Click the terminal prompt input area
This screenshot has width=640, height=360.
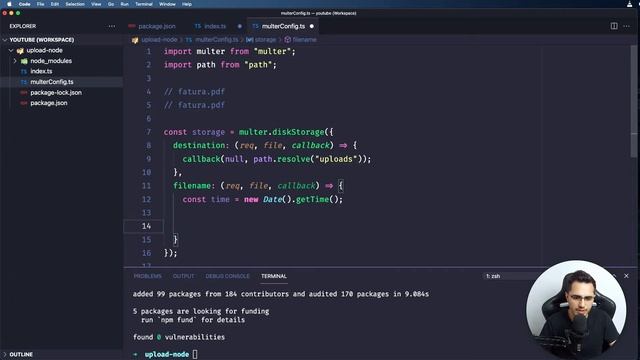(195, 354)
